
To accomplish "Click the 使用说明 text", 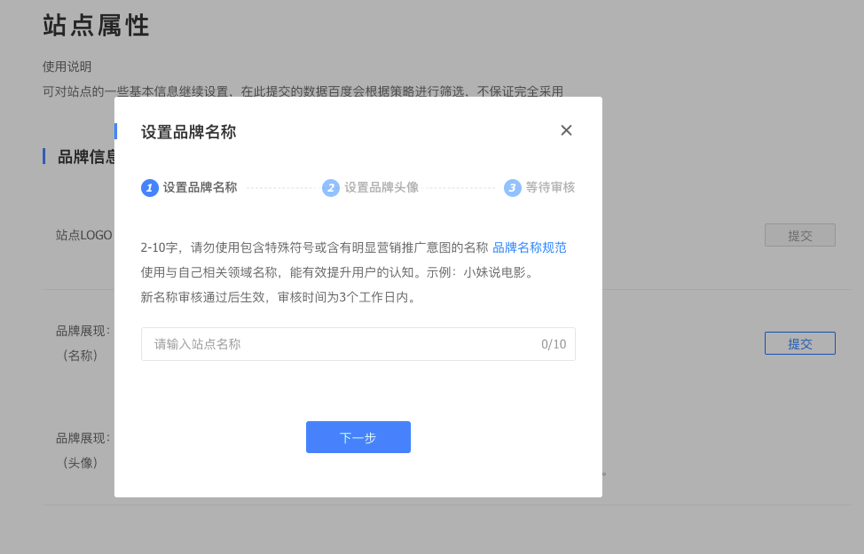I will [67, 67].
